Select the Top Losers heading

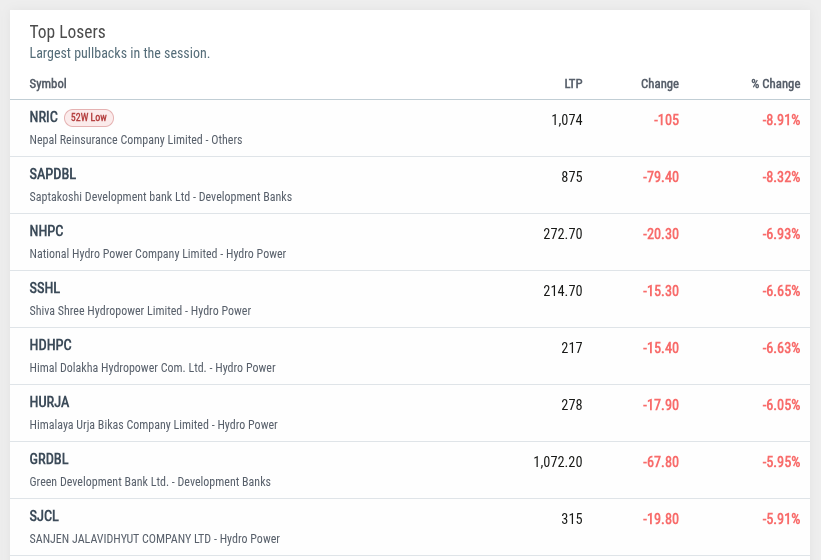pos(68,32)
